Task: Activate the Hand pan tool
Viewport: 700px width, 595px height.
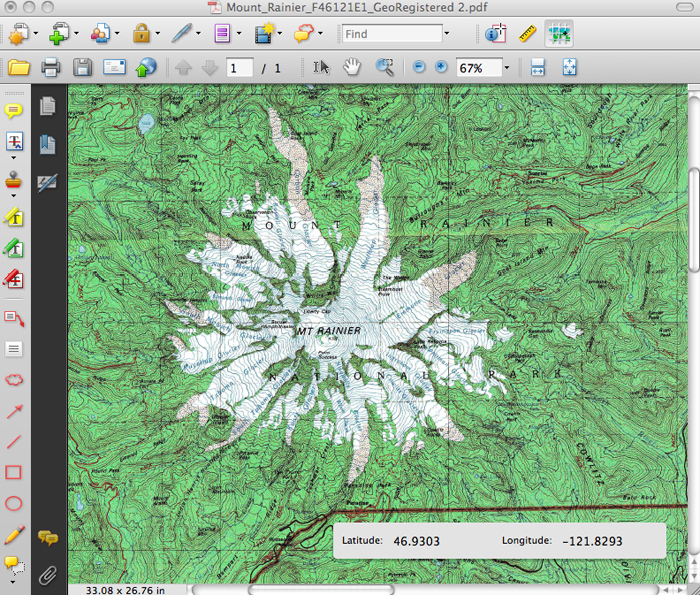Action: [351, 67]
